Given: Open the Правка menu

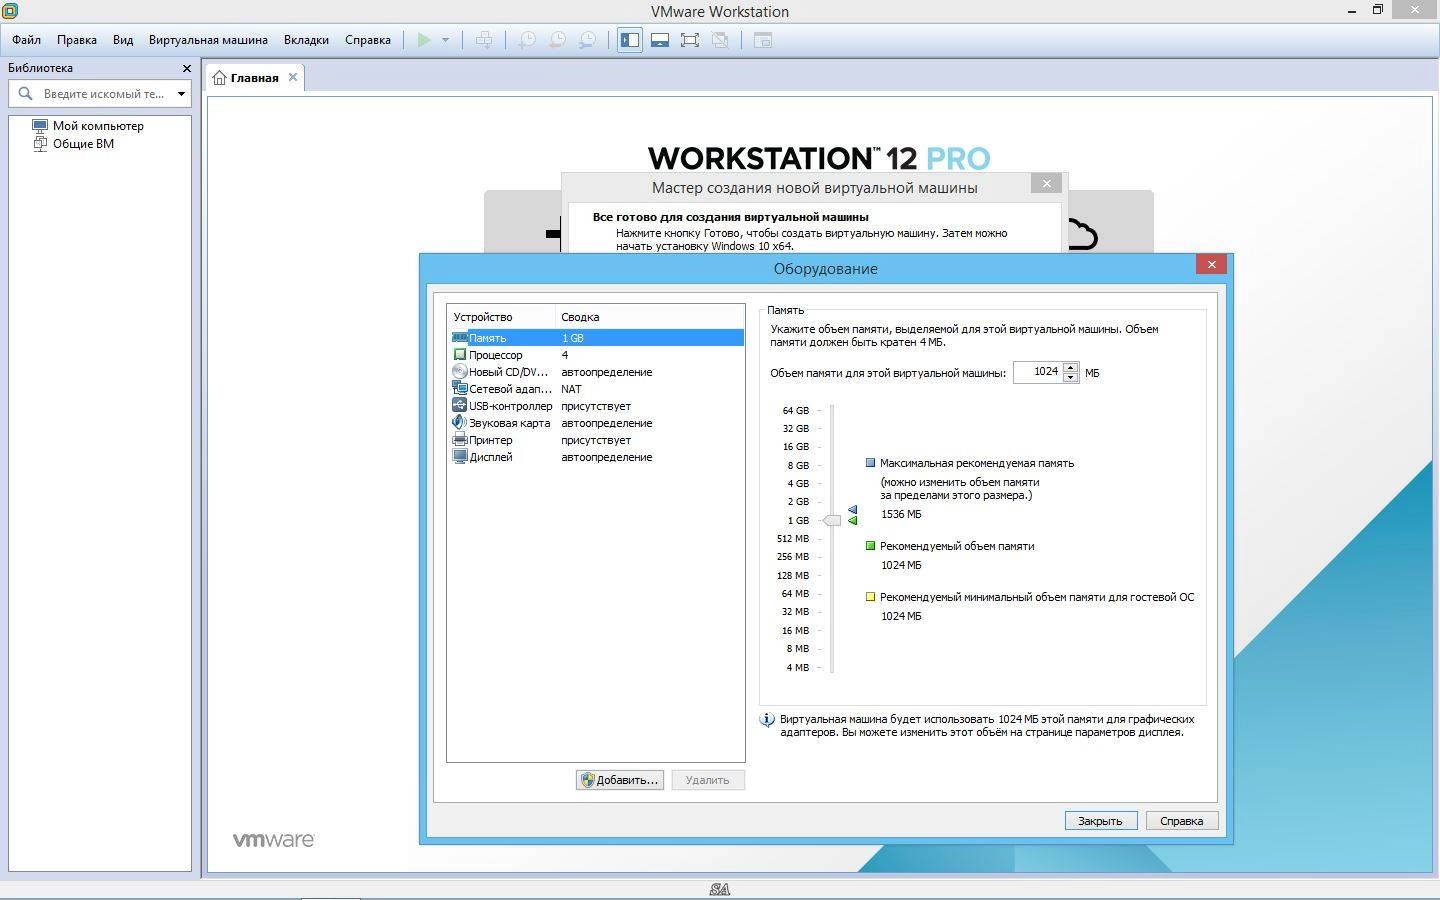Looking at the screenshot, I should [77, 40].
